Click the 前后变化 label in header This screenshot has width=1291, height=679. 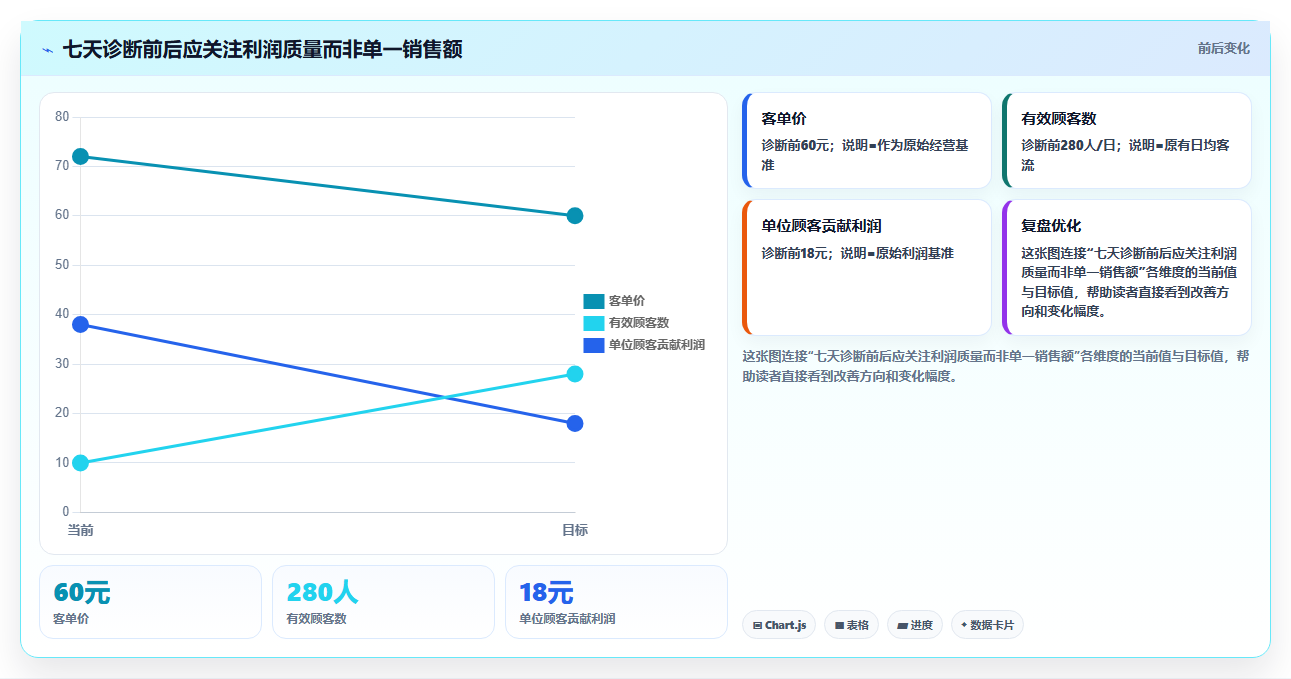(1223, 48)
